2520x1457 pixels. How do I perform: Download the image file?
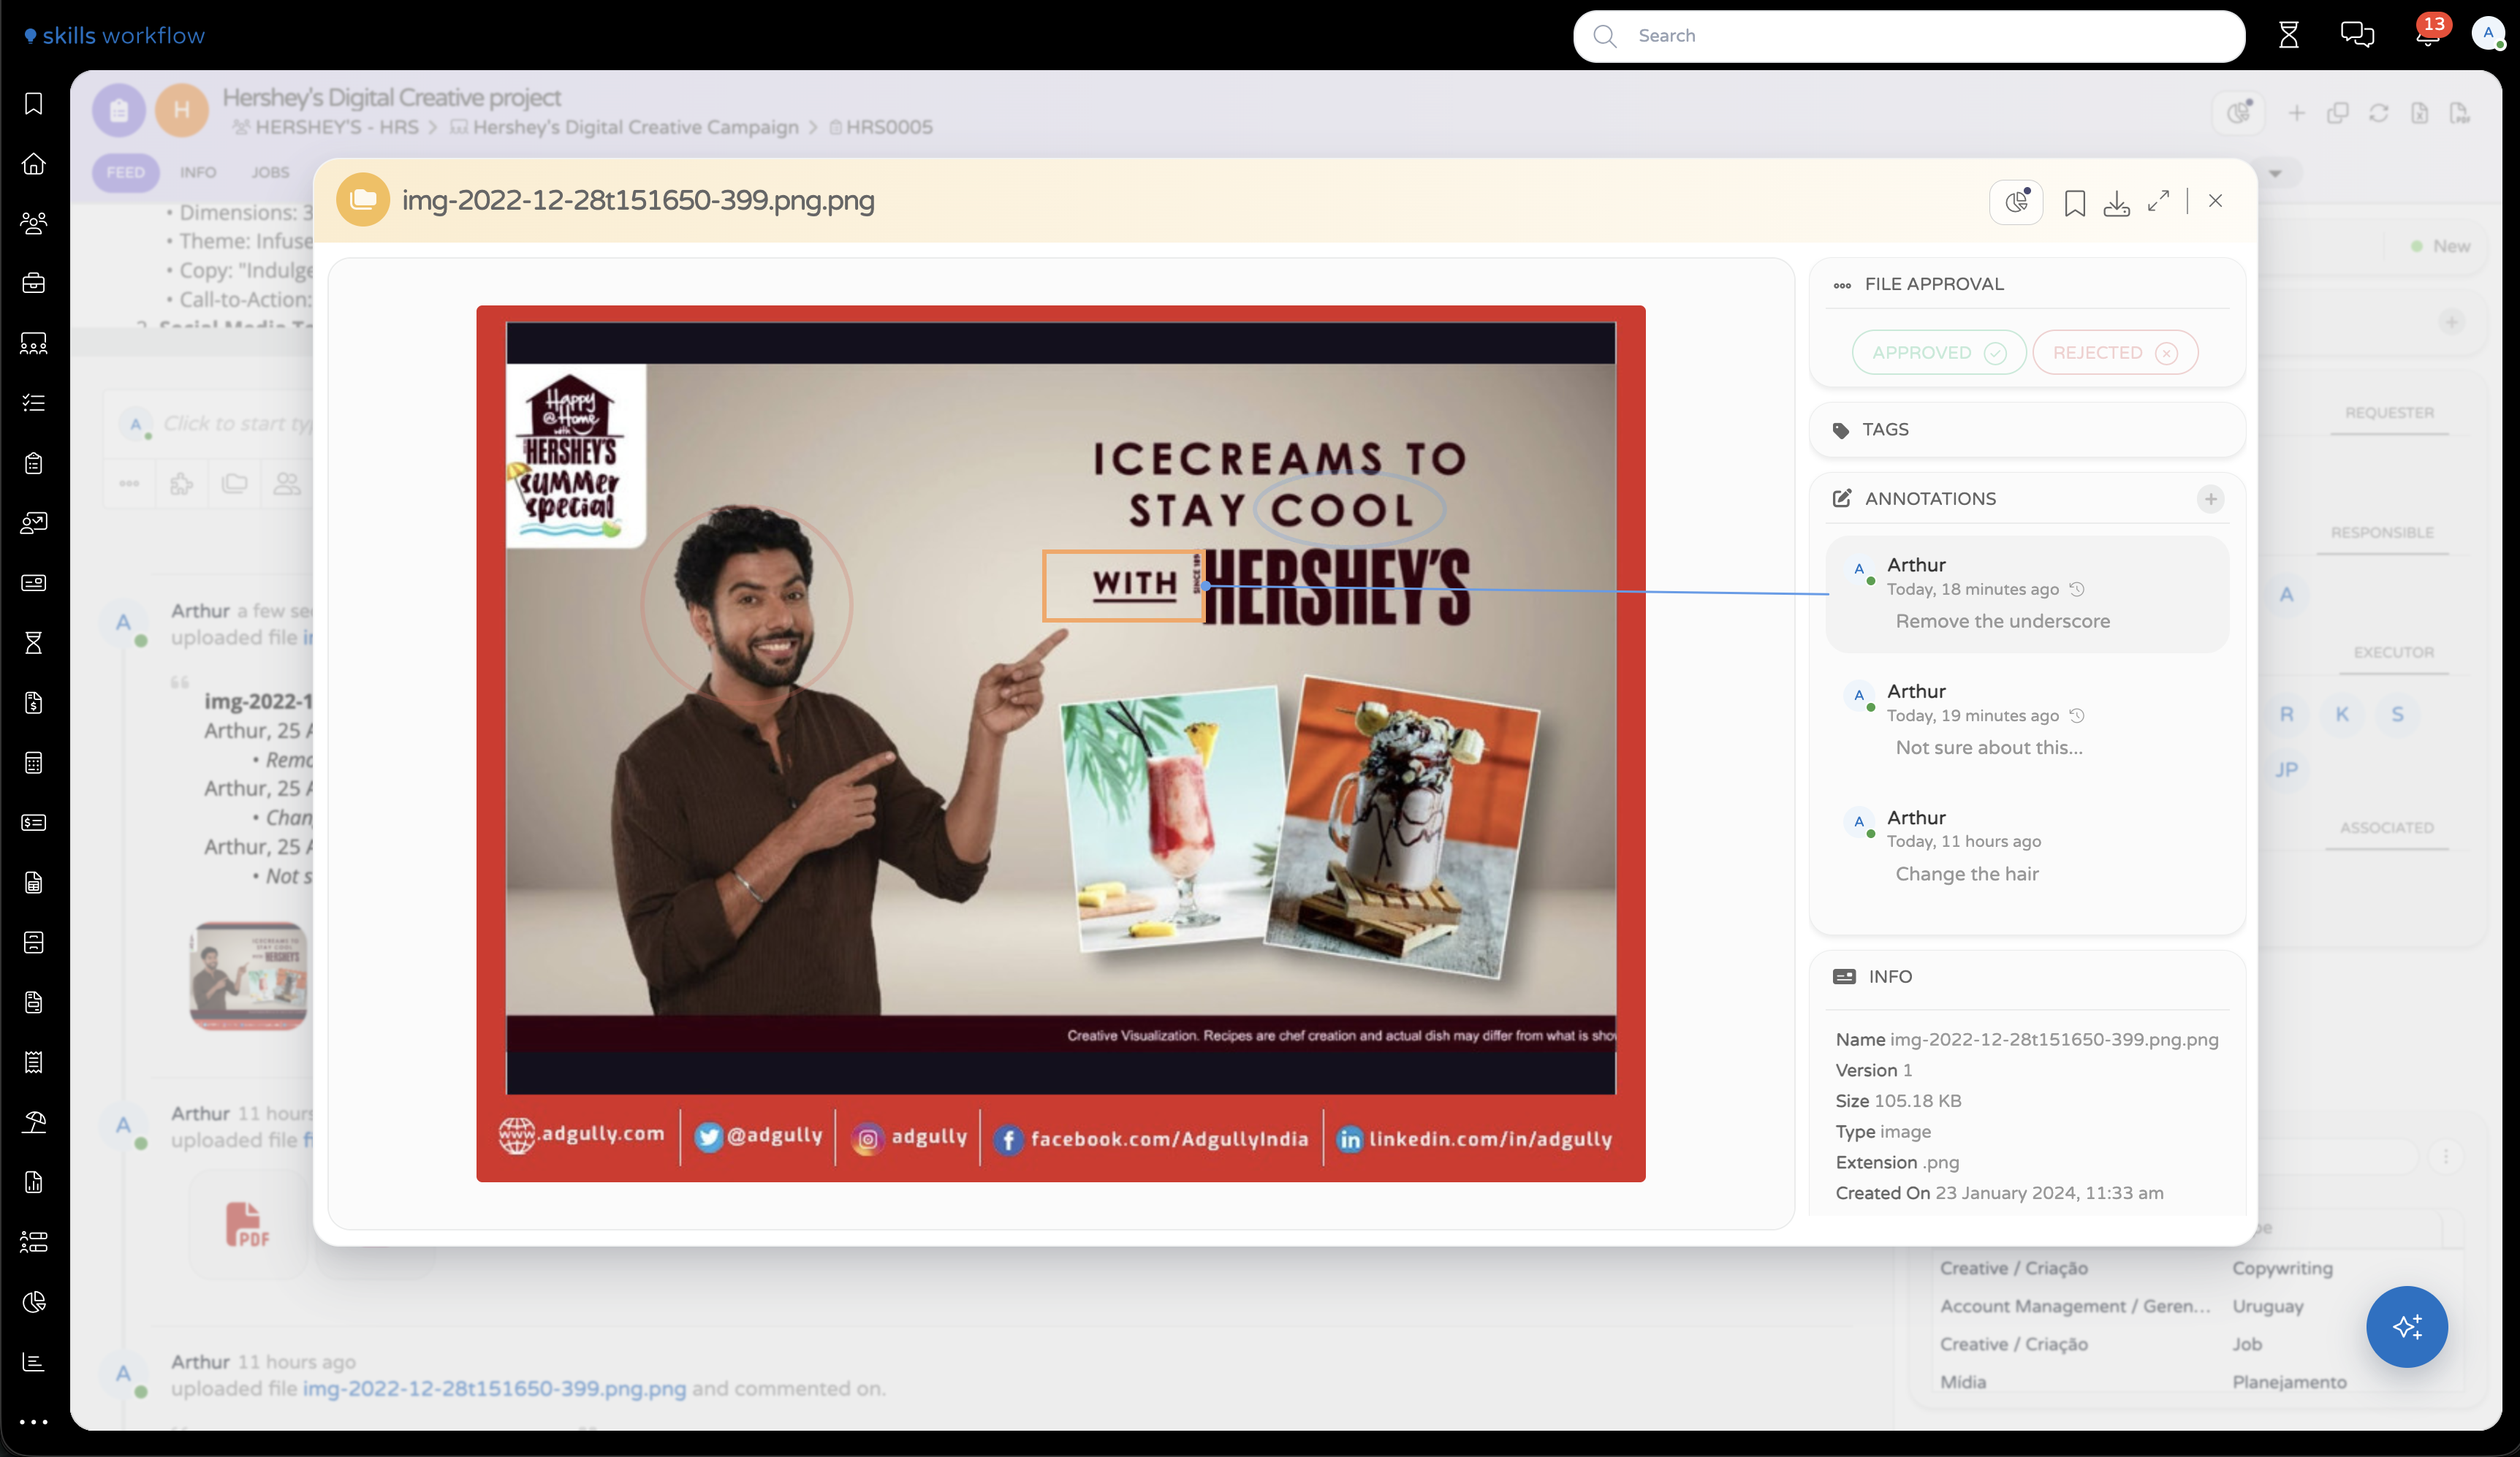[x=2117, y=203]
